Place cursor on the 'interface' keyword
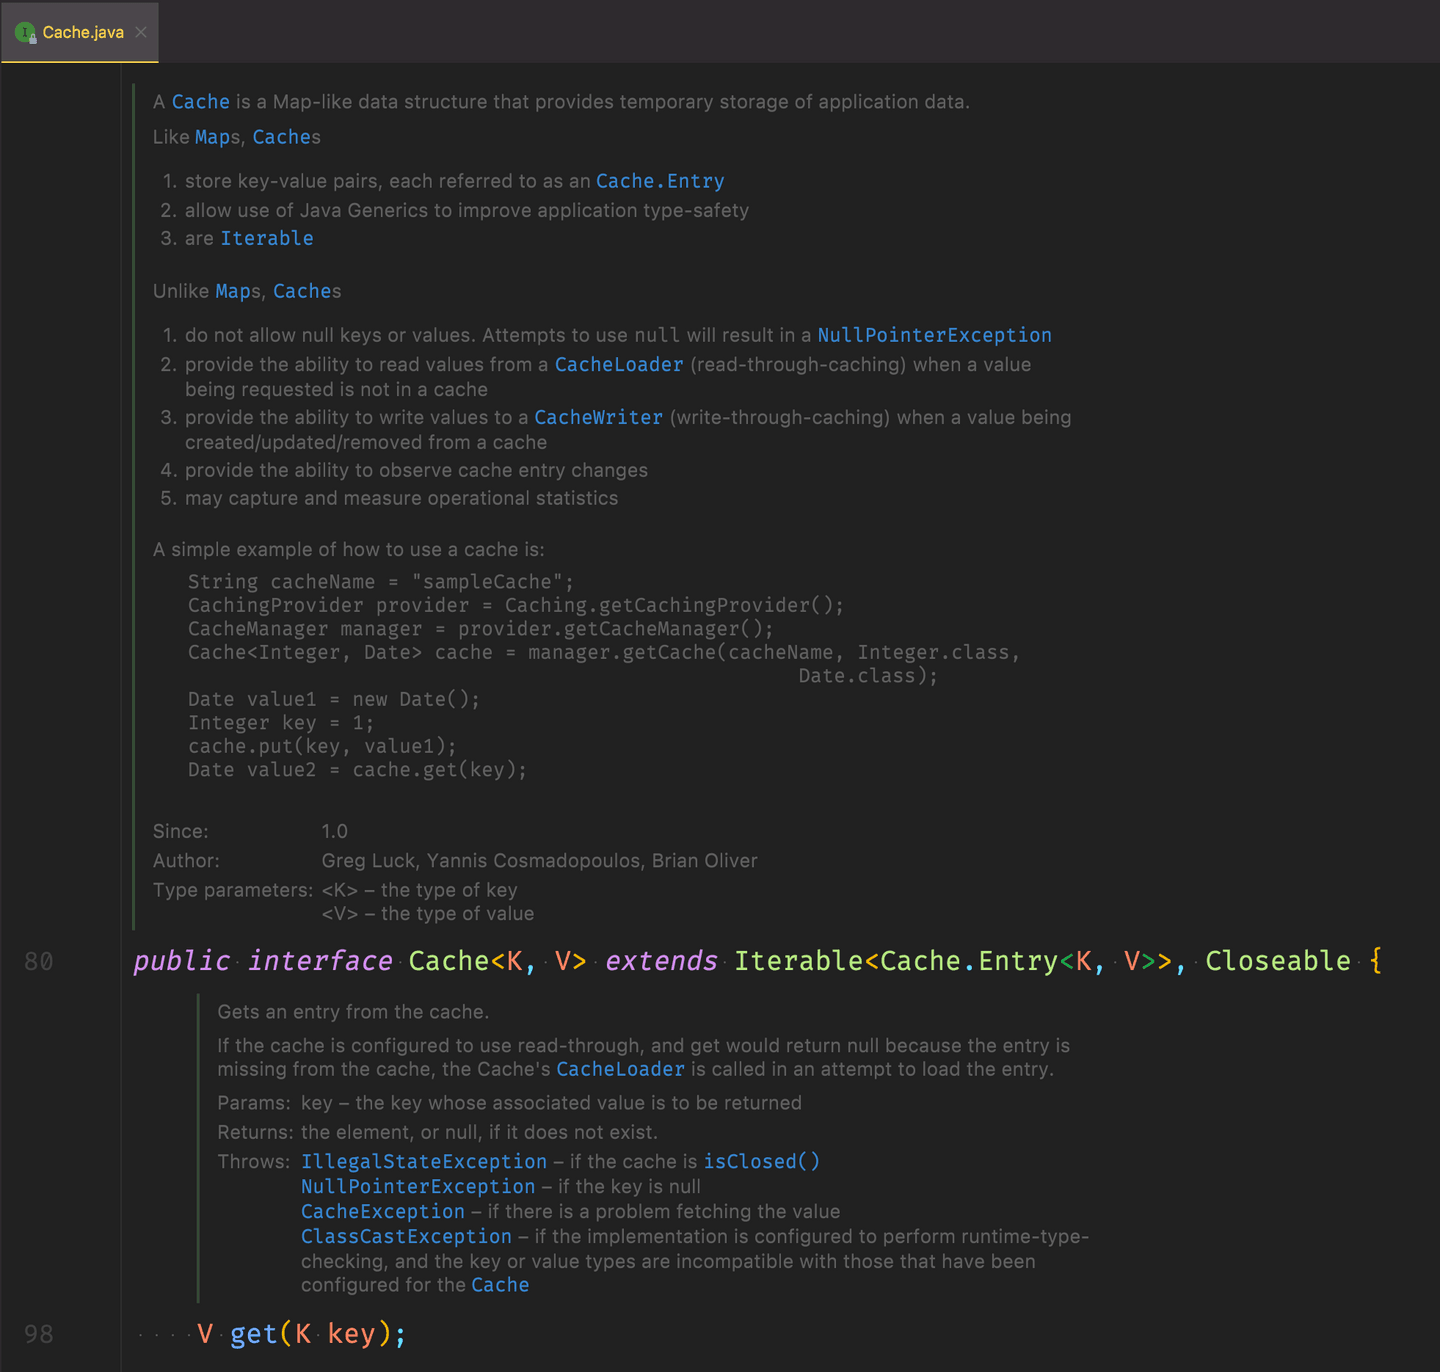Screen dimensions: 1440x1372 pos(320,961)
